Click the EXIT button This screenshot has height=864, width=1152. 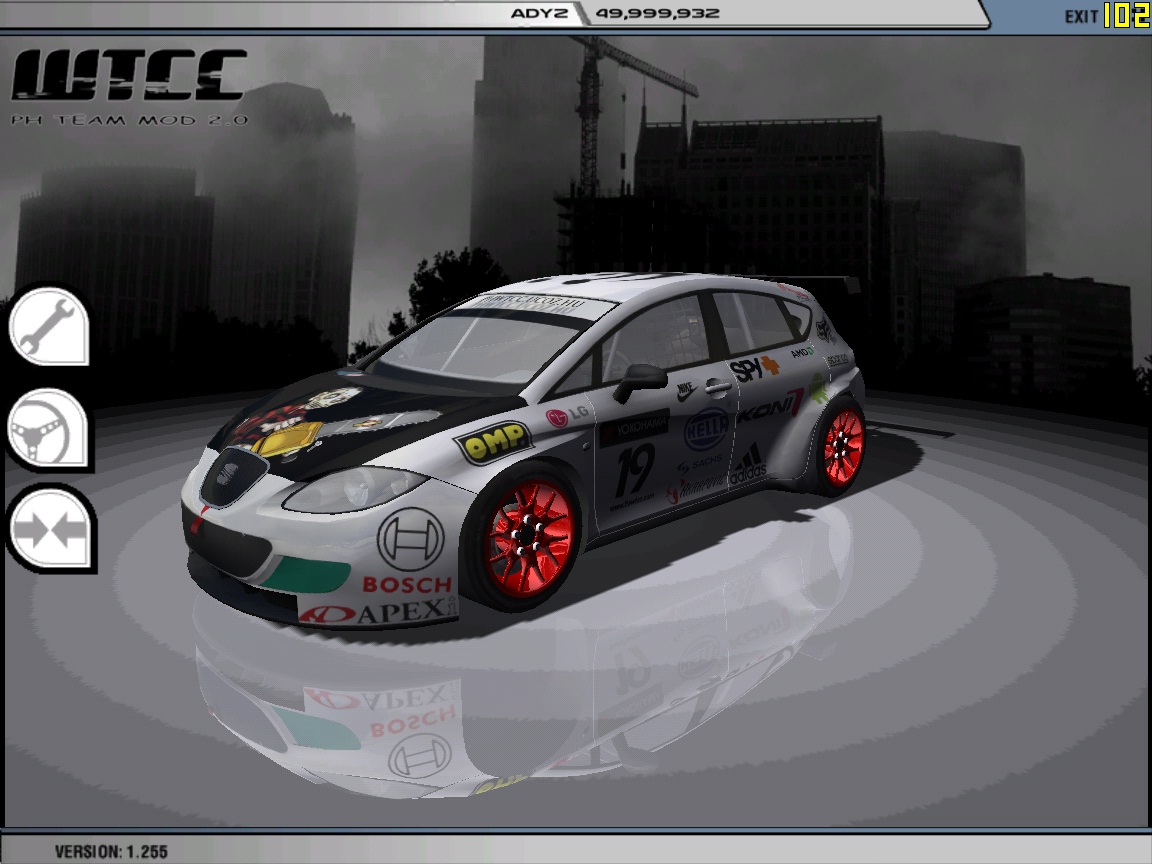[1081, 15]
